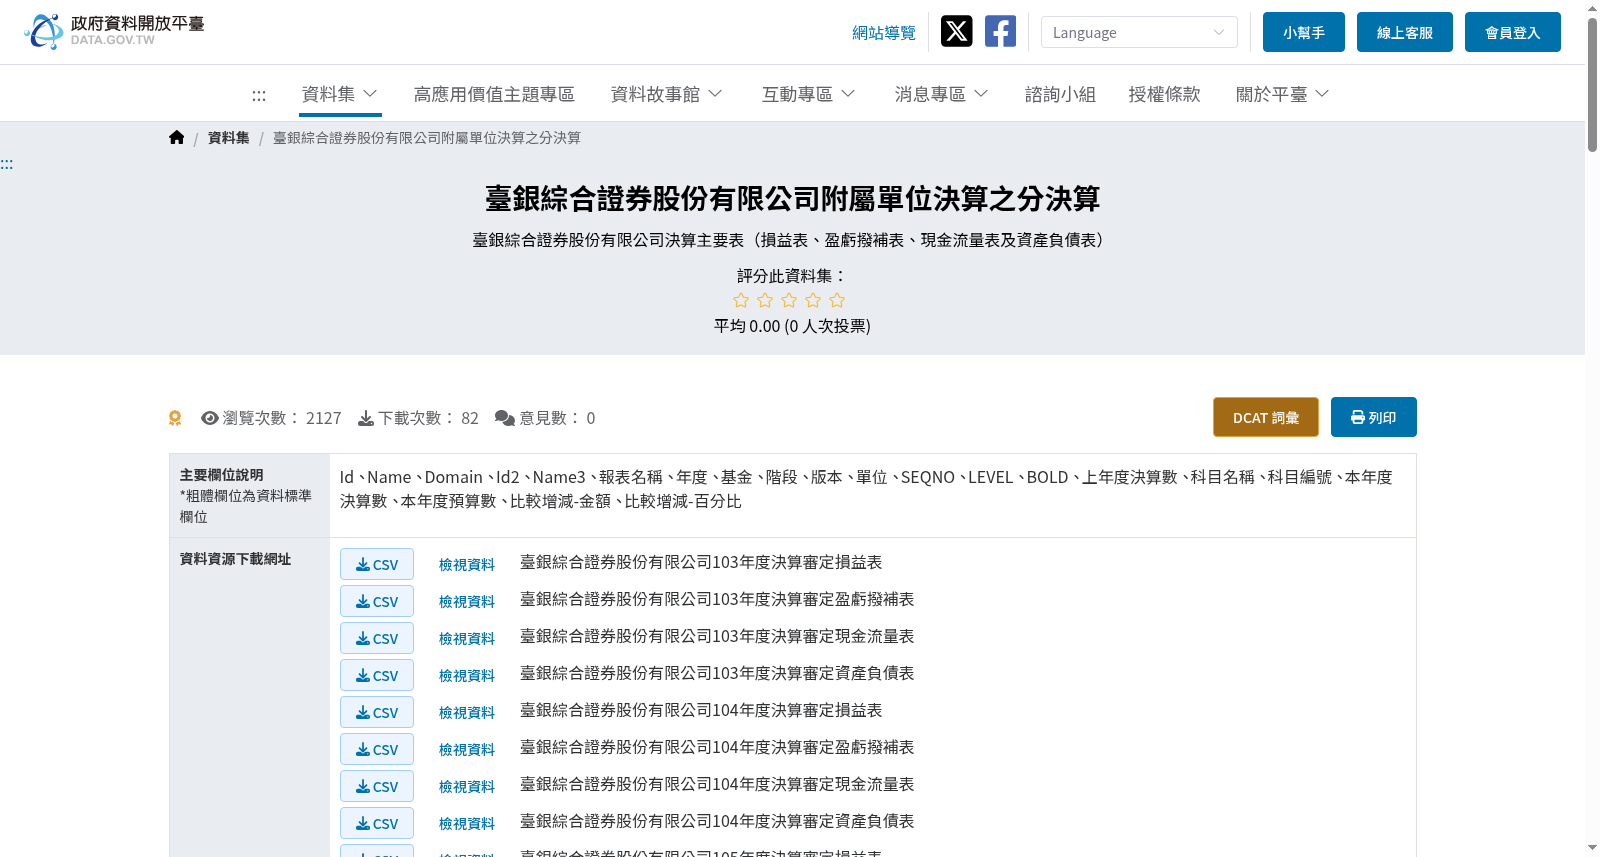Click the comments icon beside 意見數
The width and height of the screenshot is (1600, 857).
[x=505, y=418]
